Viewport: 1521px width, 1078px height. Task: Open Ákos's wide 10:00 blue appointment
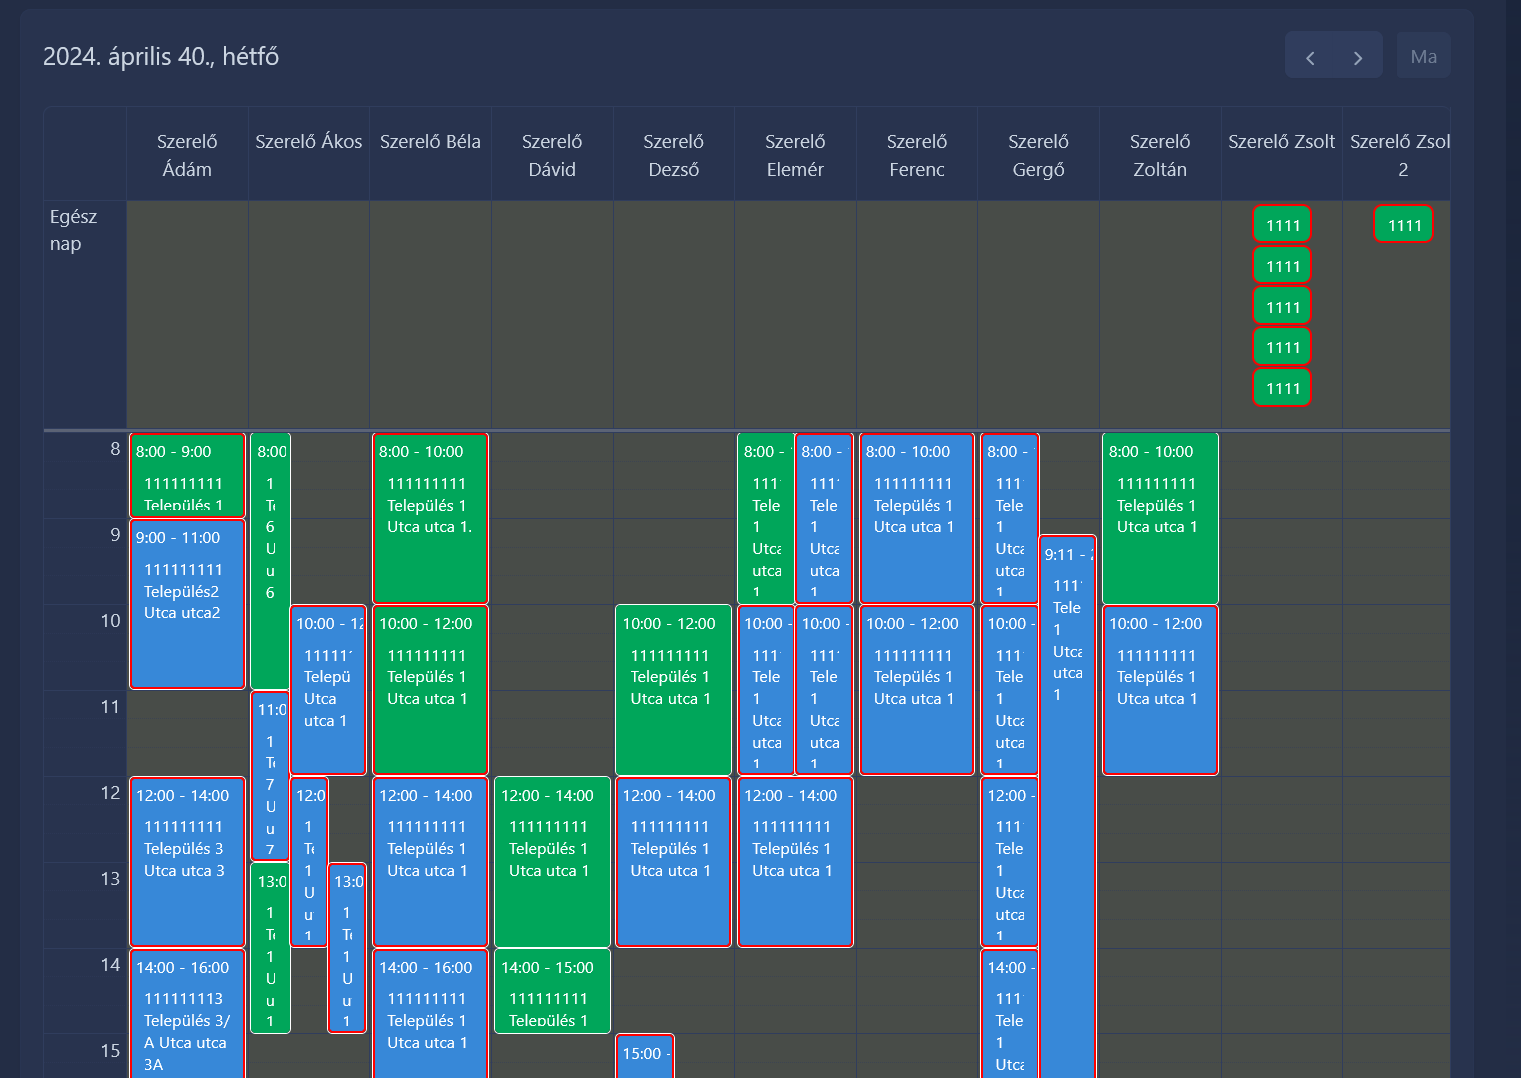pos(328,690)
